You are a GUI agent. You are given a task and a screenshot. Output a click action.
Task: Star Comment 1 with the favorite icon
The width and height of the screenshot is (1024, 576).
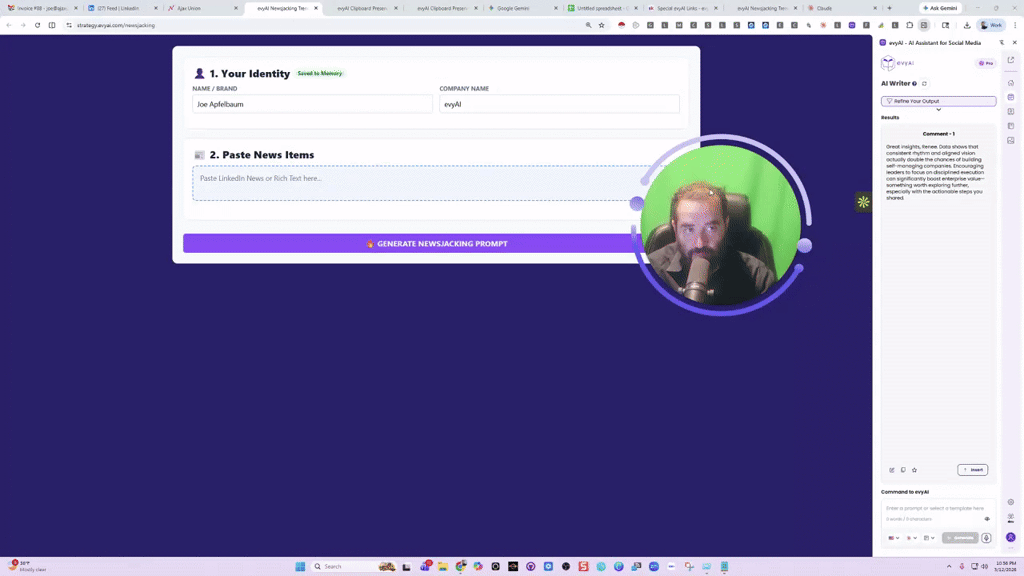914,470
